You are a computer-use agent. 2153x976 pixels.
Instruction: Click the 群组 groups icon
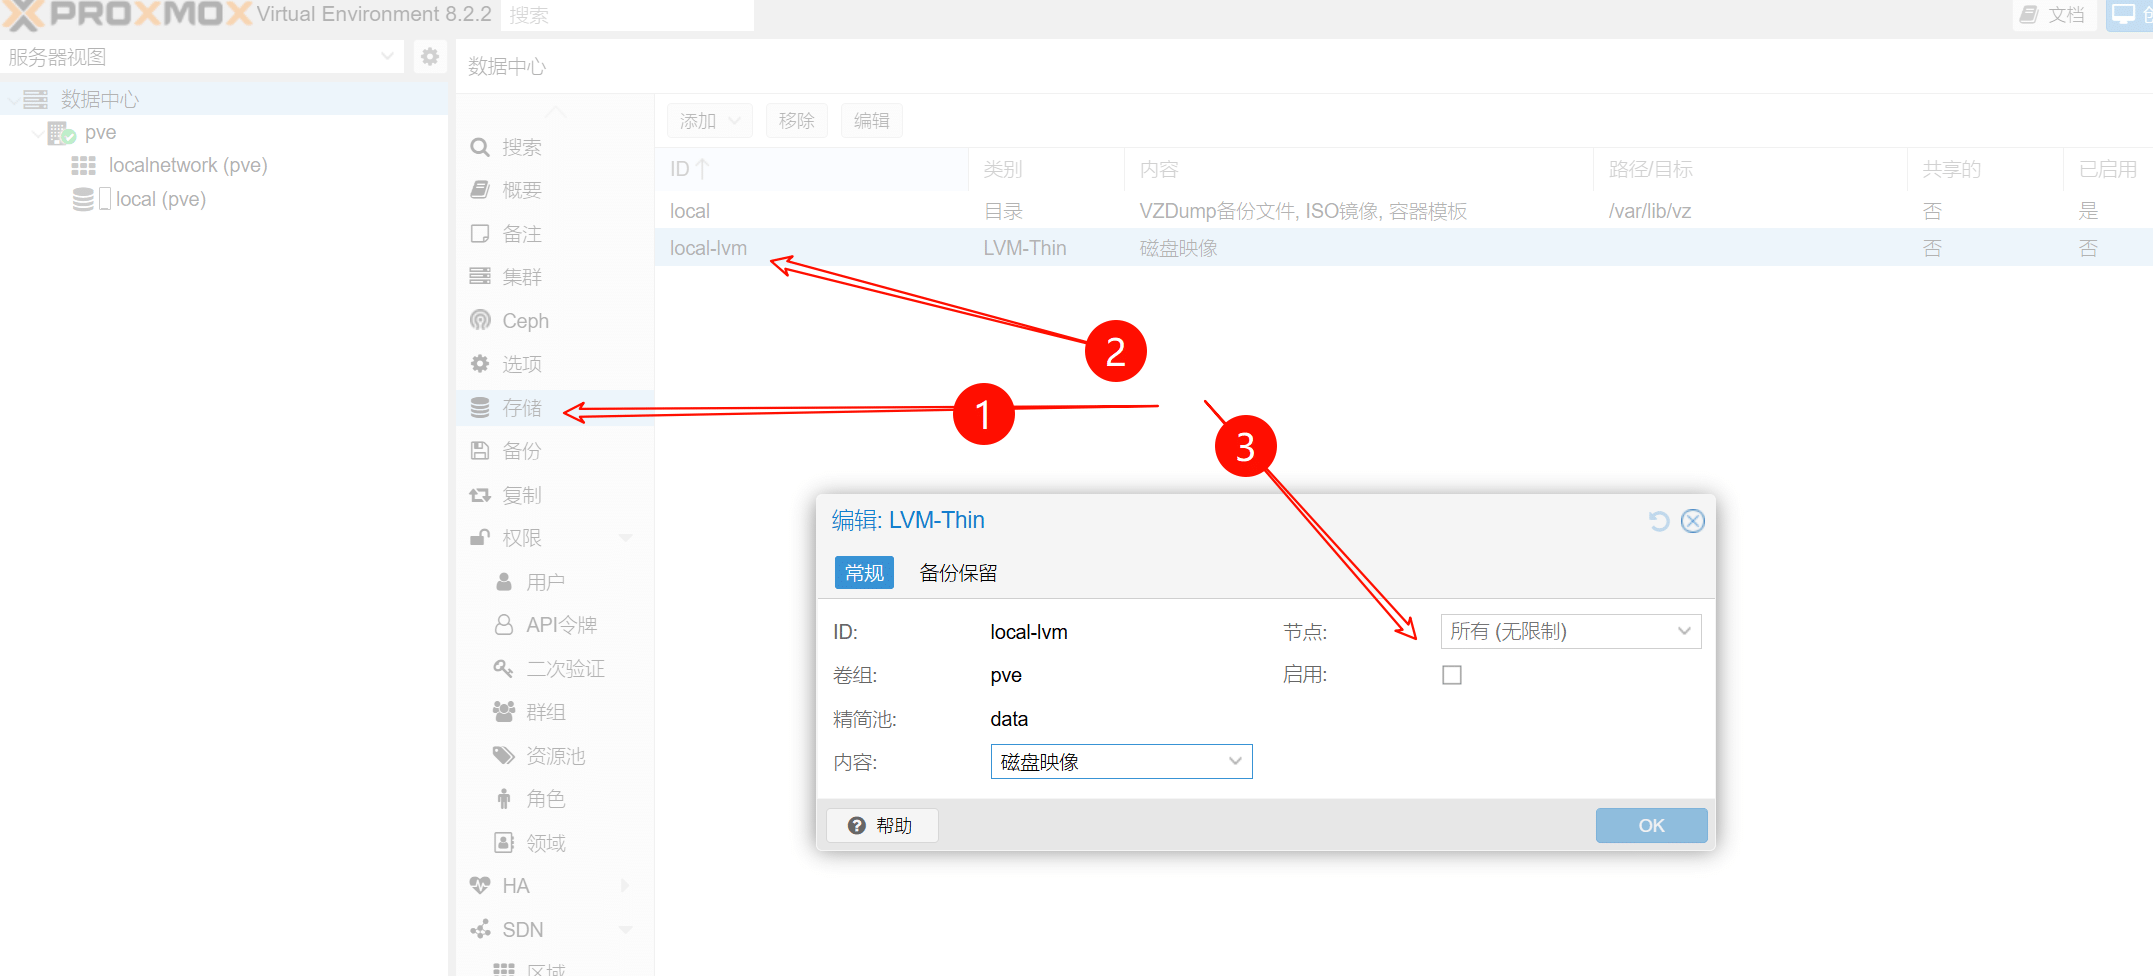point(504,712)
